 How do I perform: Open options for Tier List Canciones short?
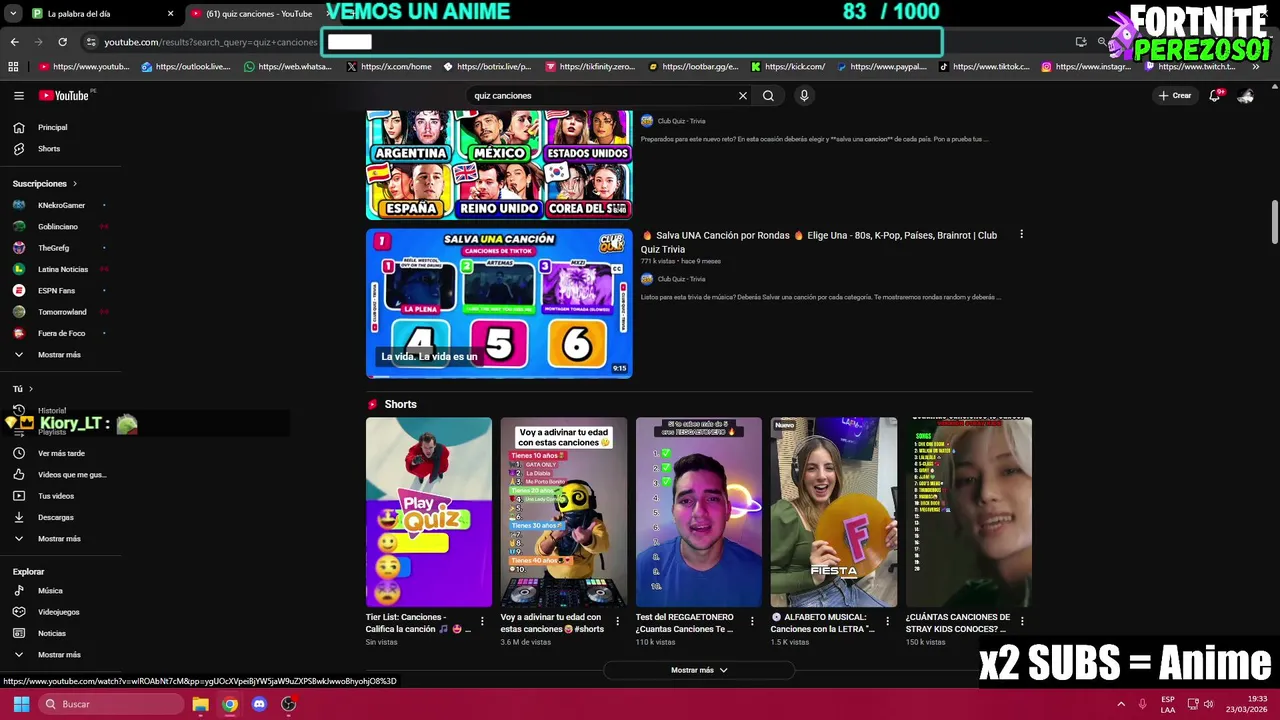pos(482,621)
